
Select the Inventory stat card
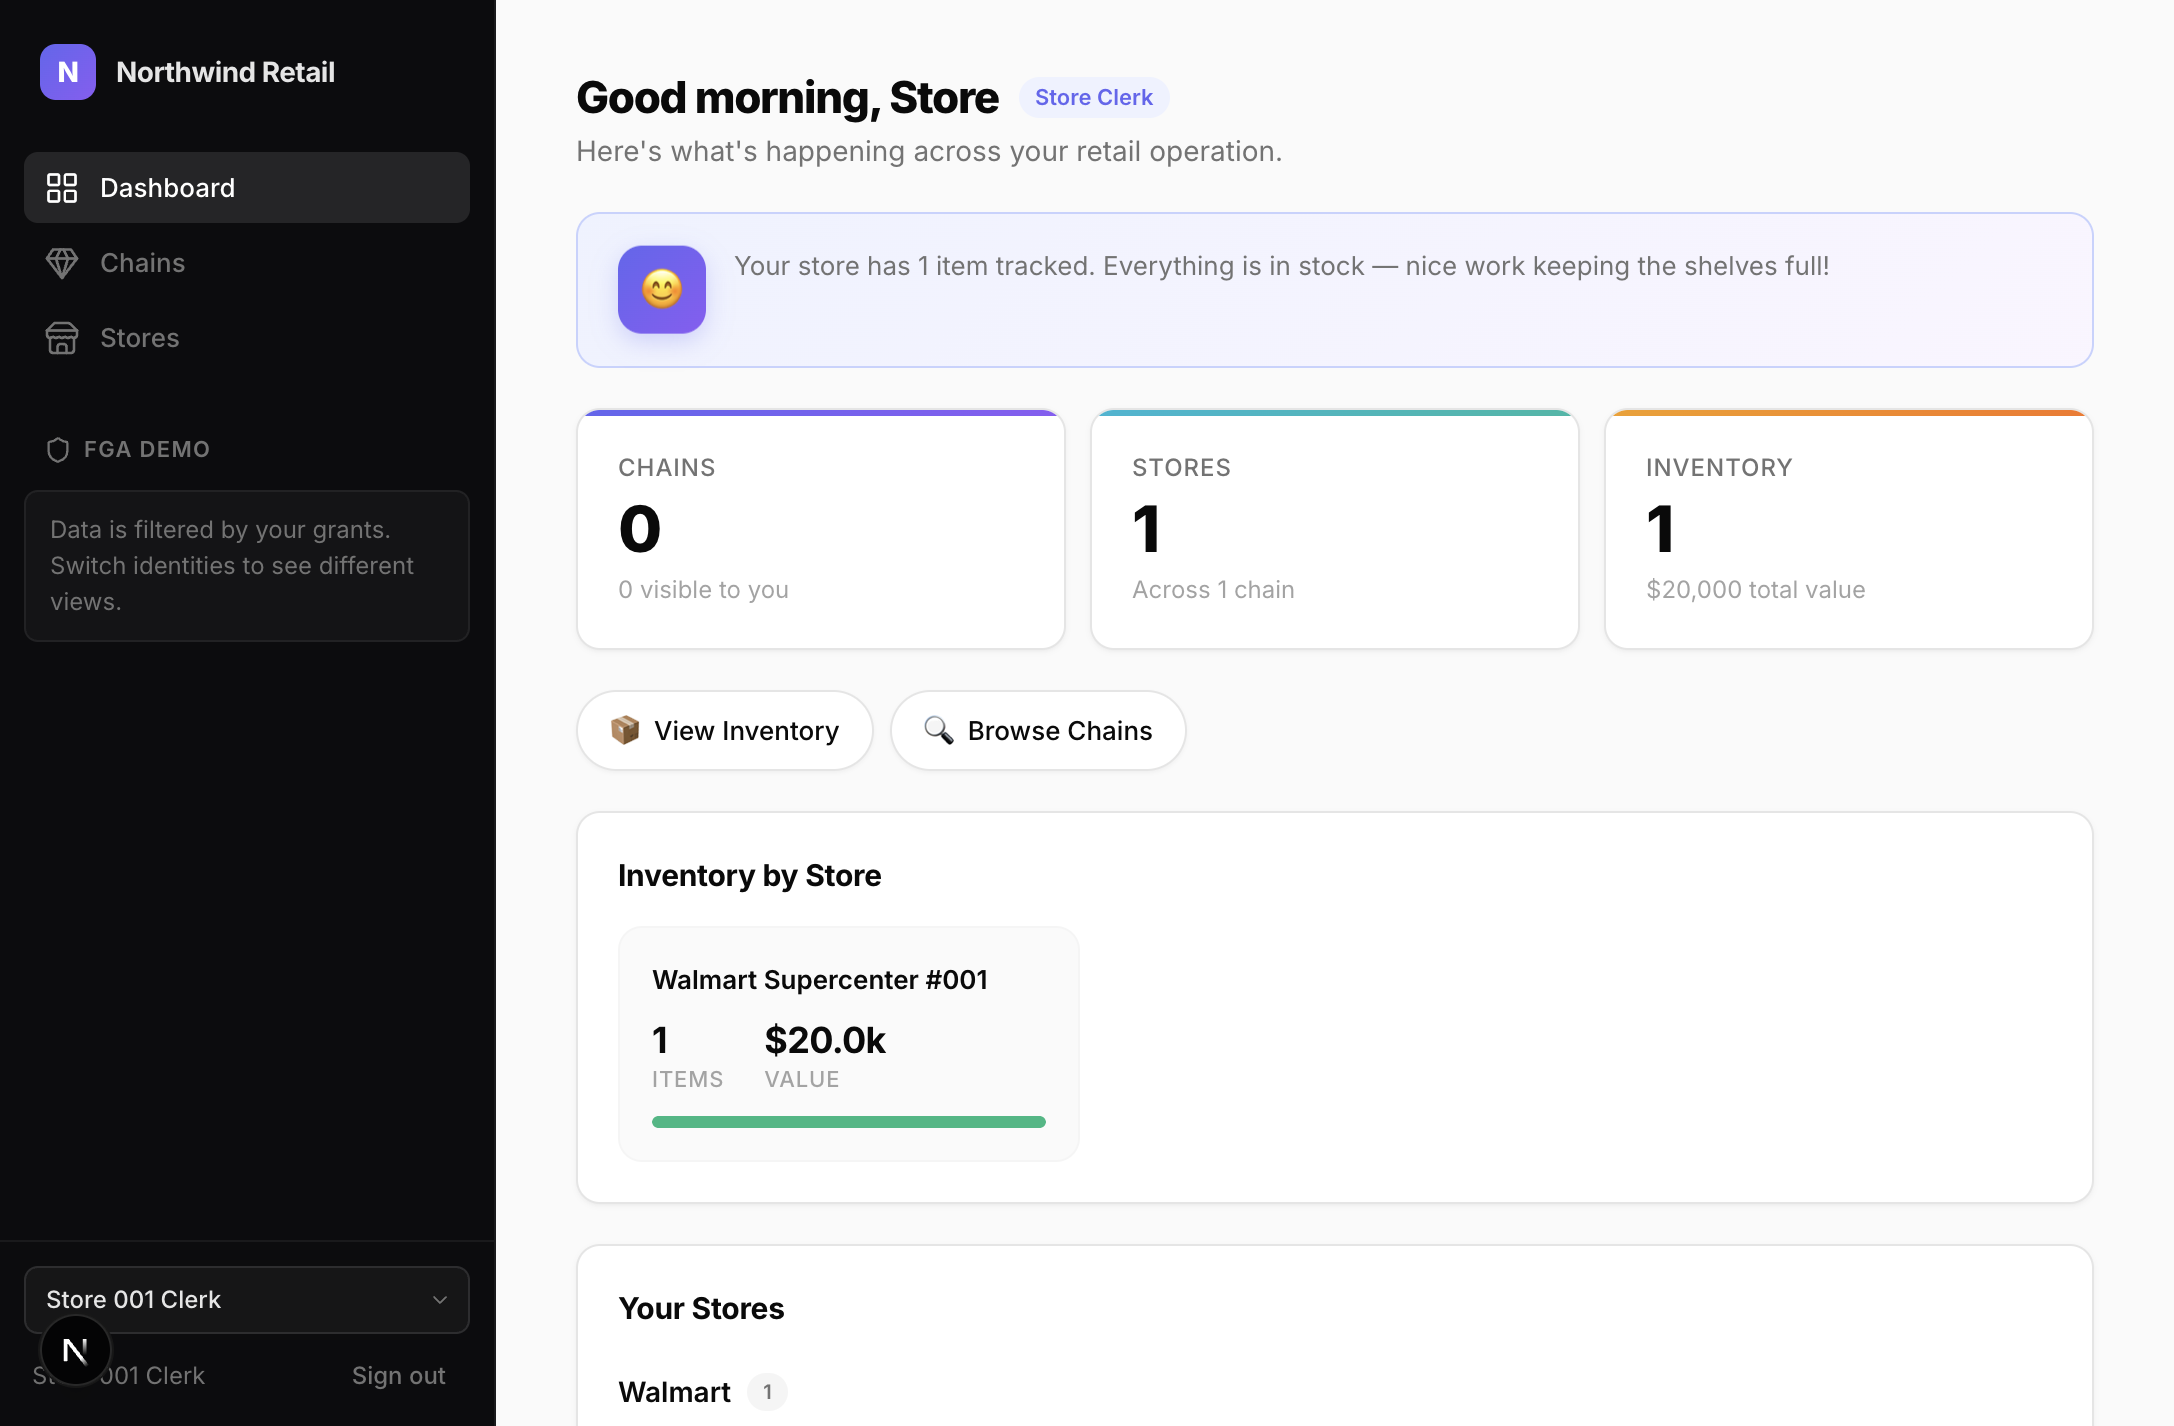1848,530
